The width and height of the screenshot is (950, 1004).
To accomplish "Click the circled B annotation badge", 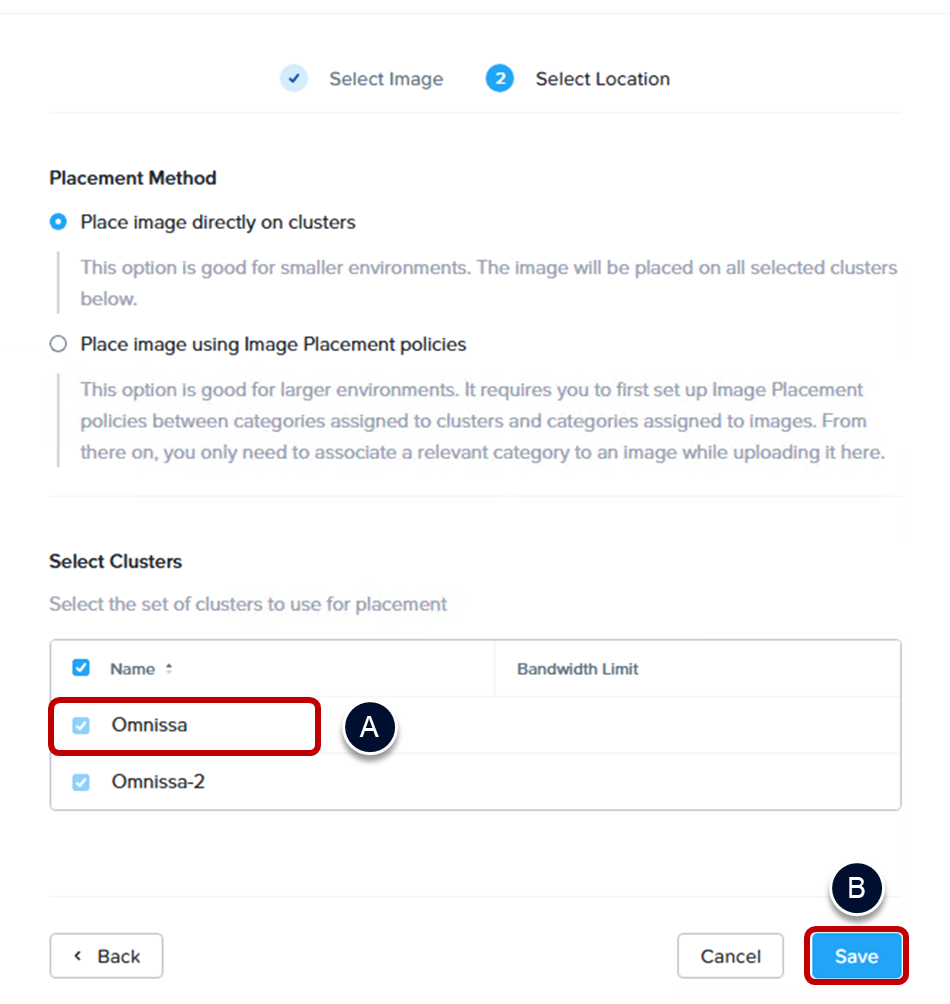I will (x=856, y=888).
